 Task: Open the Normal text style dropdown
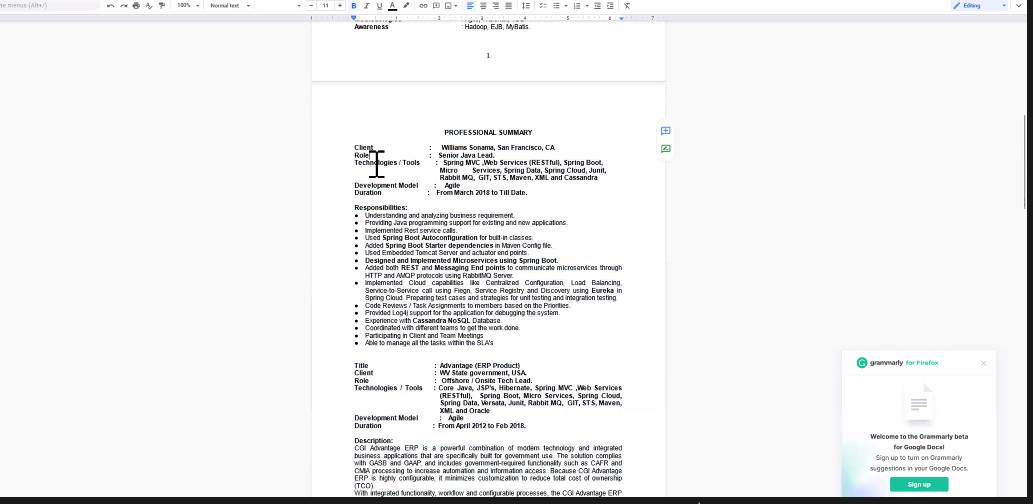click(x=231, y=5)
